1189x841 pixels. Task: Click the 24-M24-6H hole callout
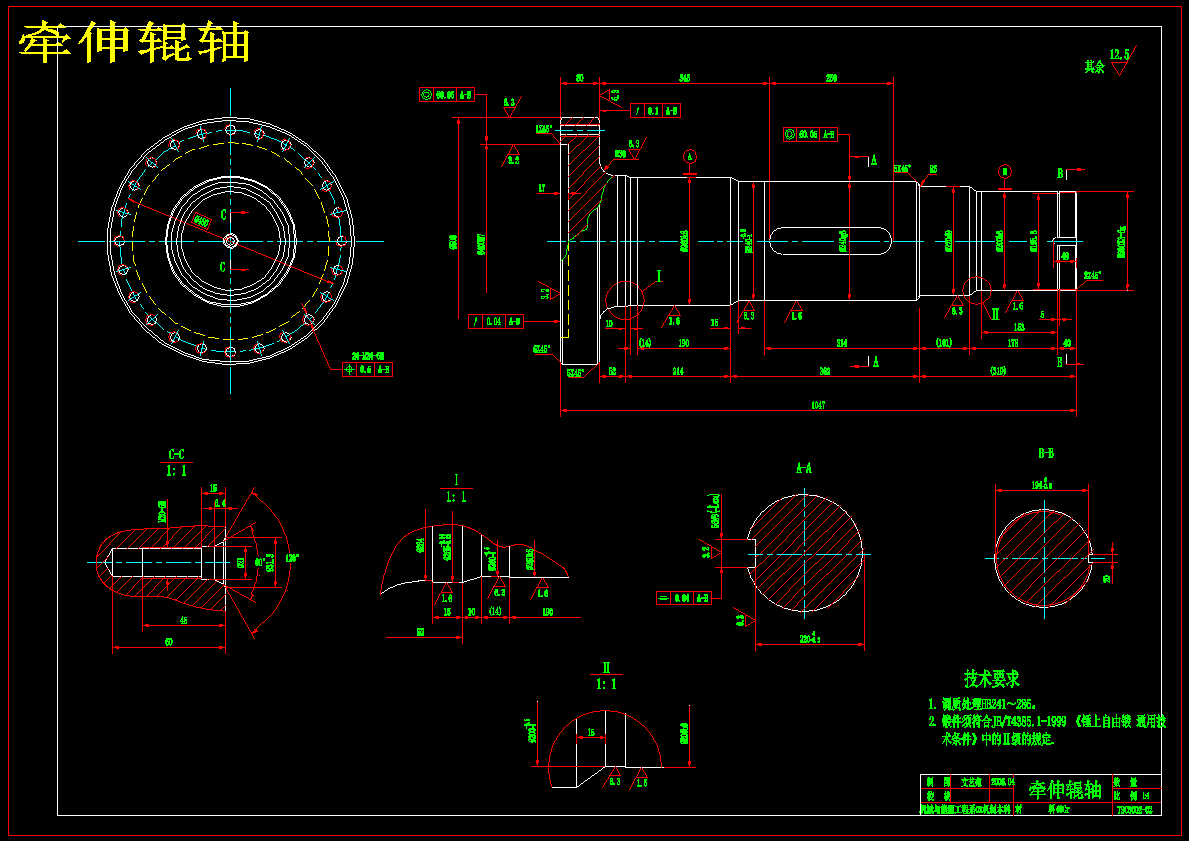click(368, 356)
